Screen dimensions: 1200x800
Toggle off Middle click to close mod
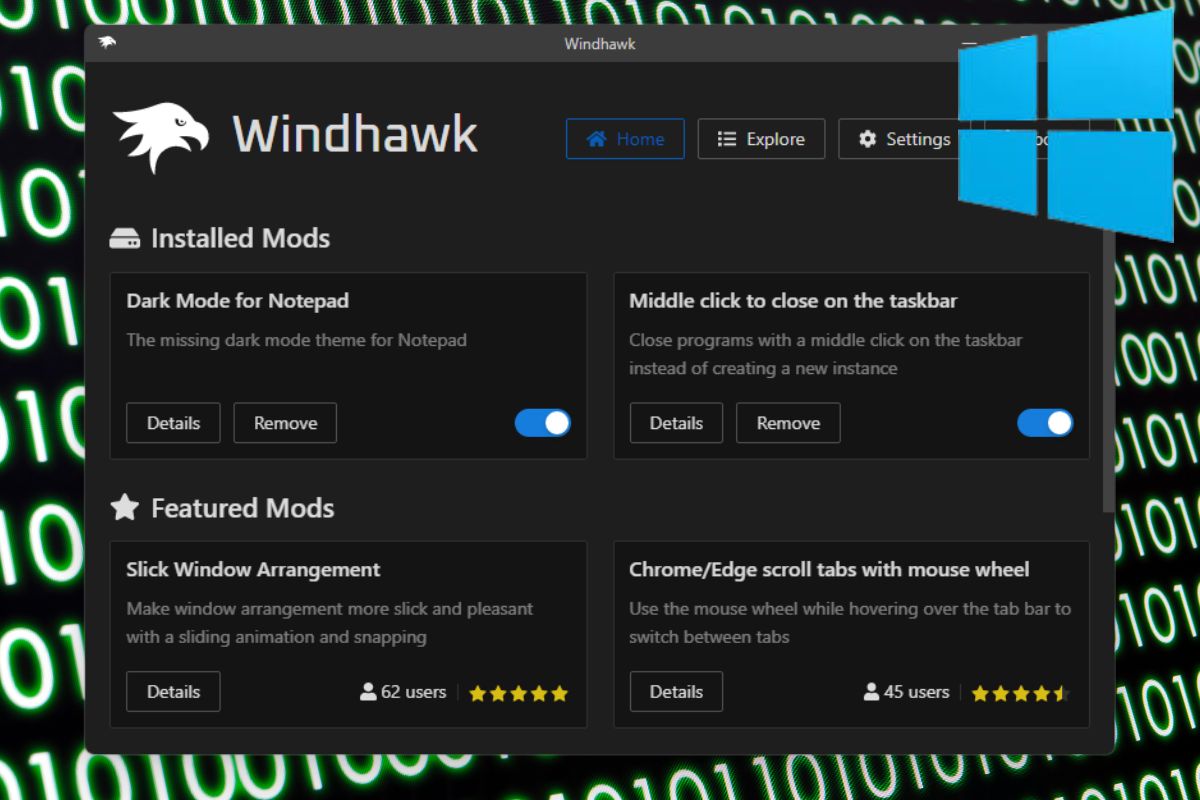click(1045, 423)
